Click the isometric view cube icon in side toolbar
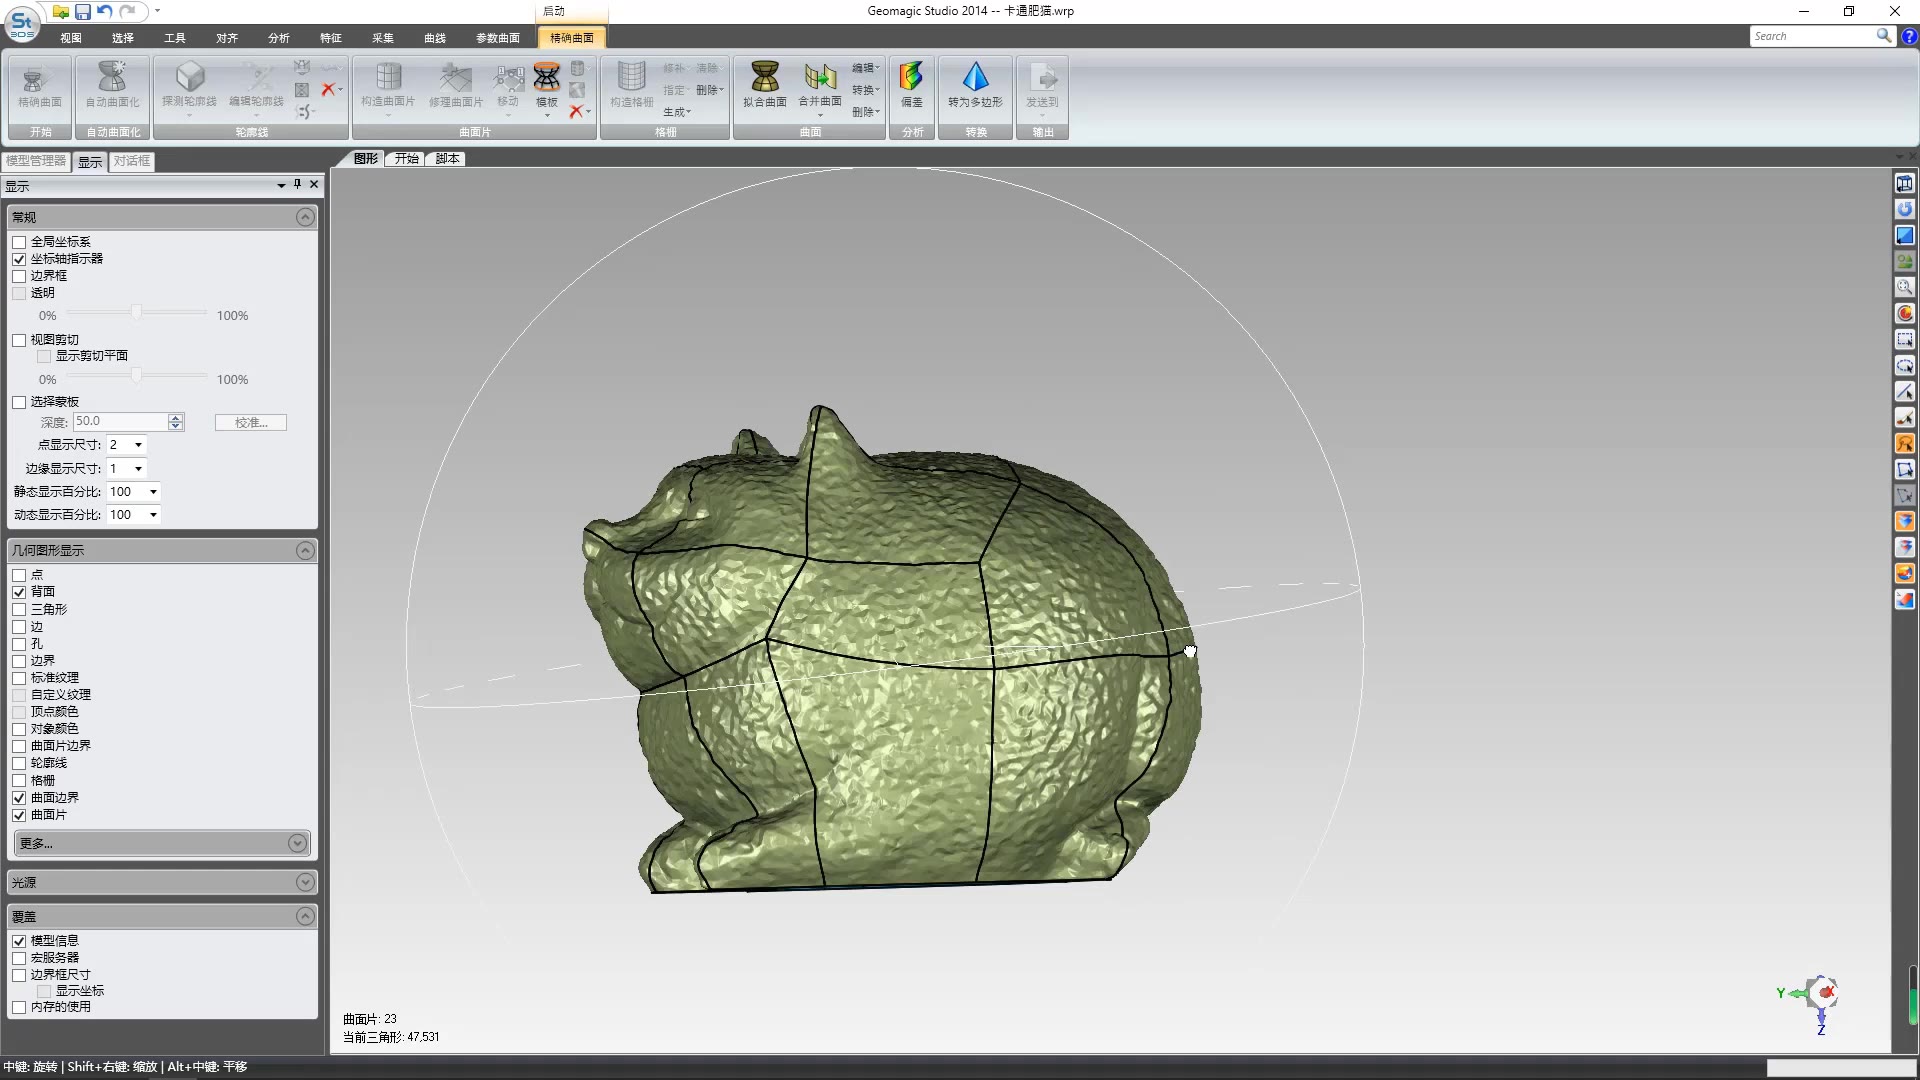Screen dimensions: 1920x1080 [x=1905, y=183]
